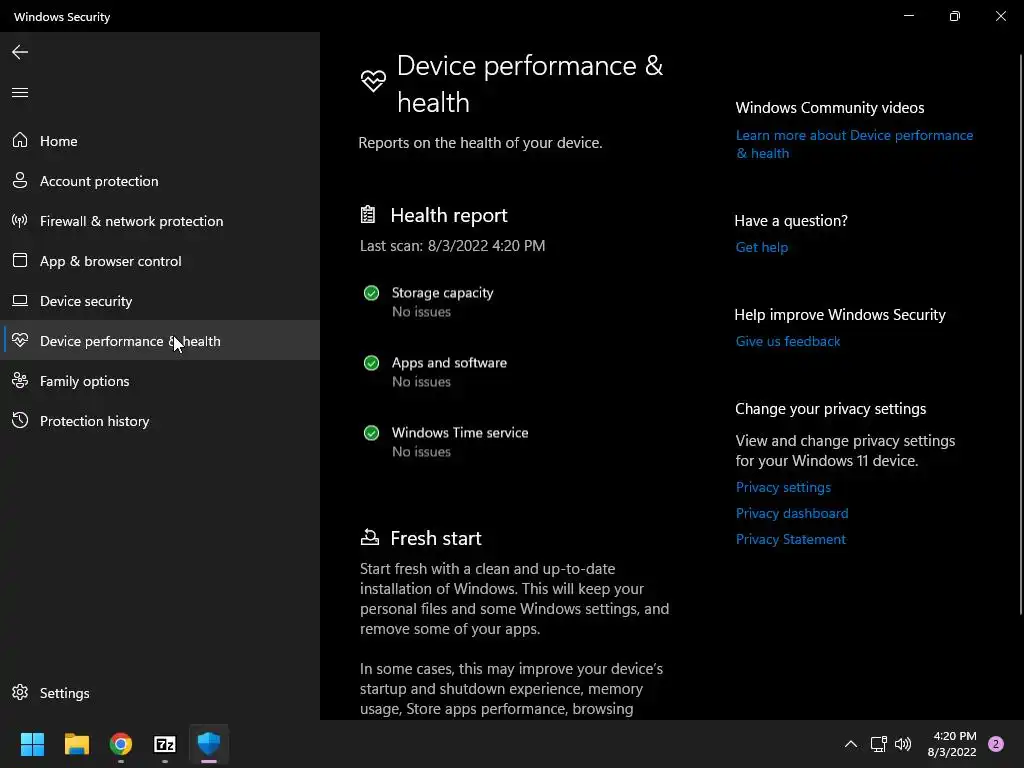Click the Windows Security shield taskbar icon

pos(209,743)
